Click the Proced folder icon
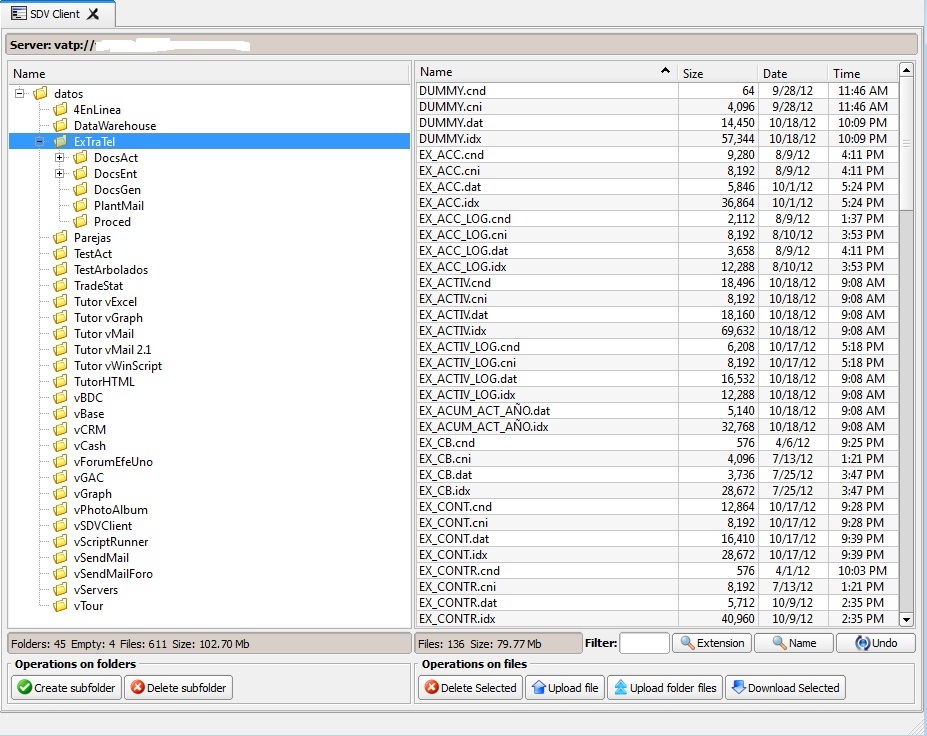The width and height of the screenshot is (927, 736). click(x=80, y=221)
